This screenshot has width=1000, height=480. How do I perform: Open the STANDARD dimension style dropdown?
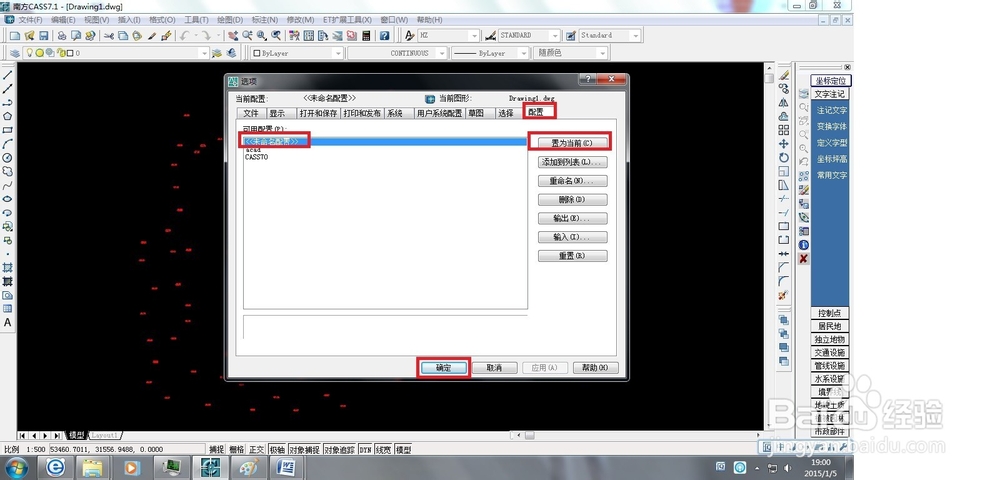tap(529, 36)
